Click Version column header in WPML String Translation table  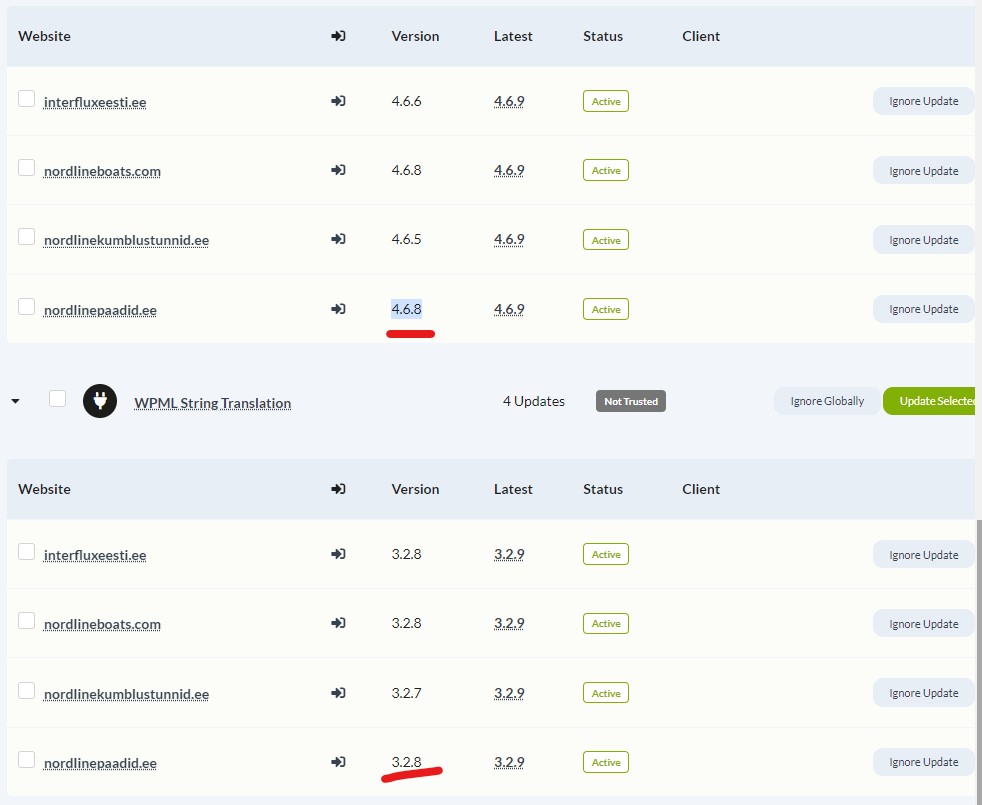(415, 489)
